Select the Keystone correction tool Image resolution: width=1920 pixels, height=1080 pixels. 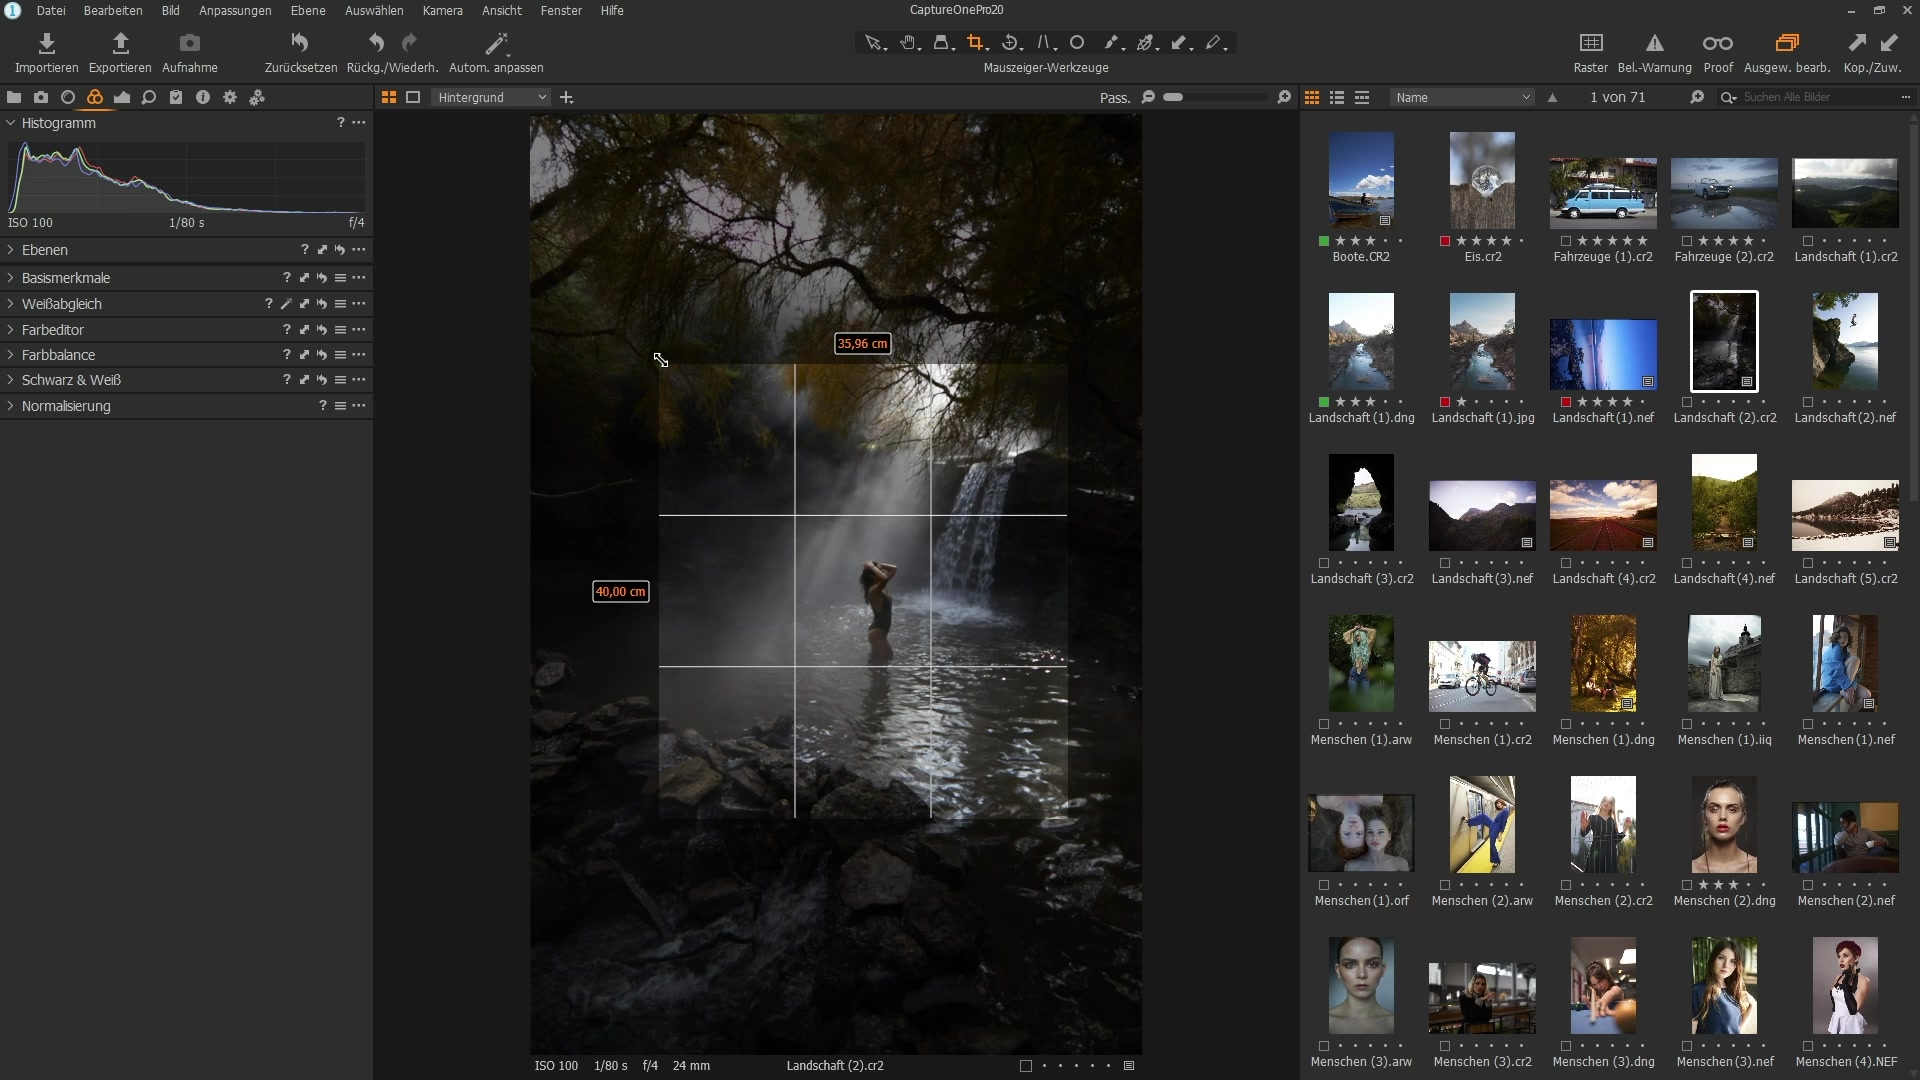click(1043, 43)
